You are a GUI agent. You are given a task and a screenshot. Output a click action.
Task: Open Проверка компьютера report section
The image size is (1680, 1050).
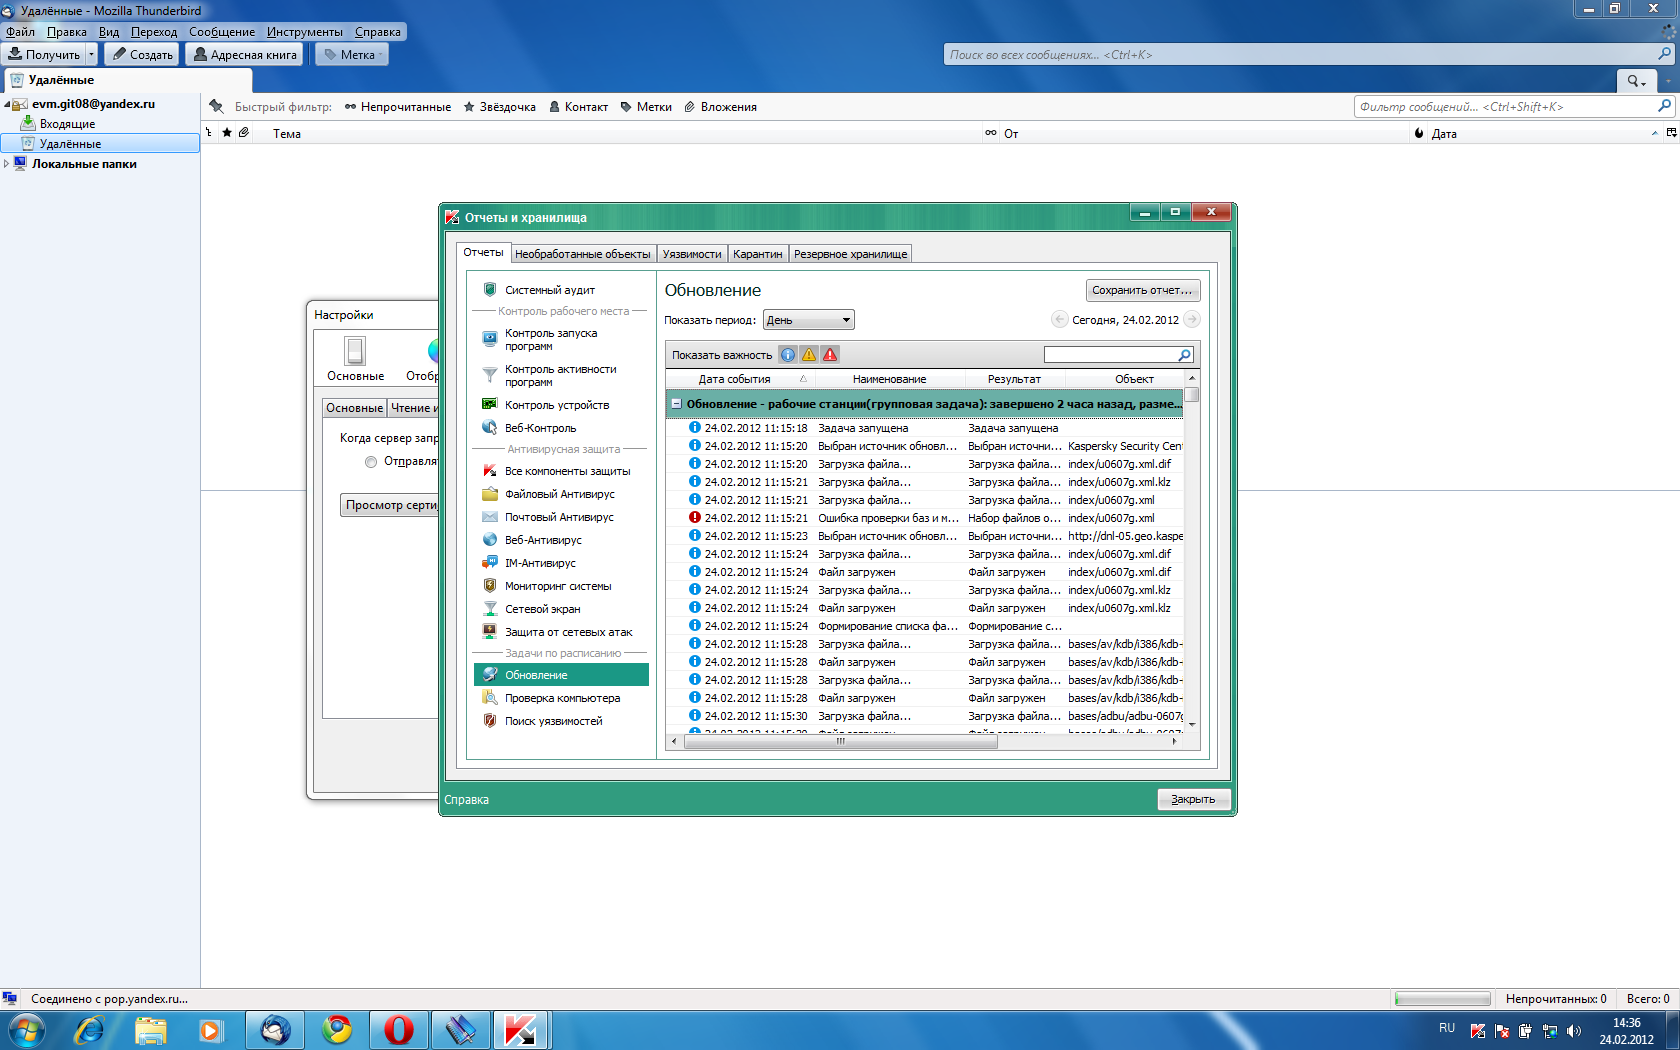point(562,698)
